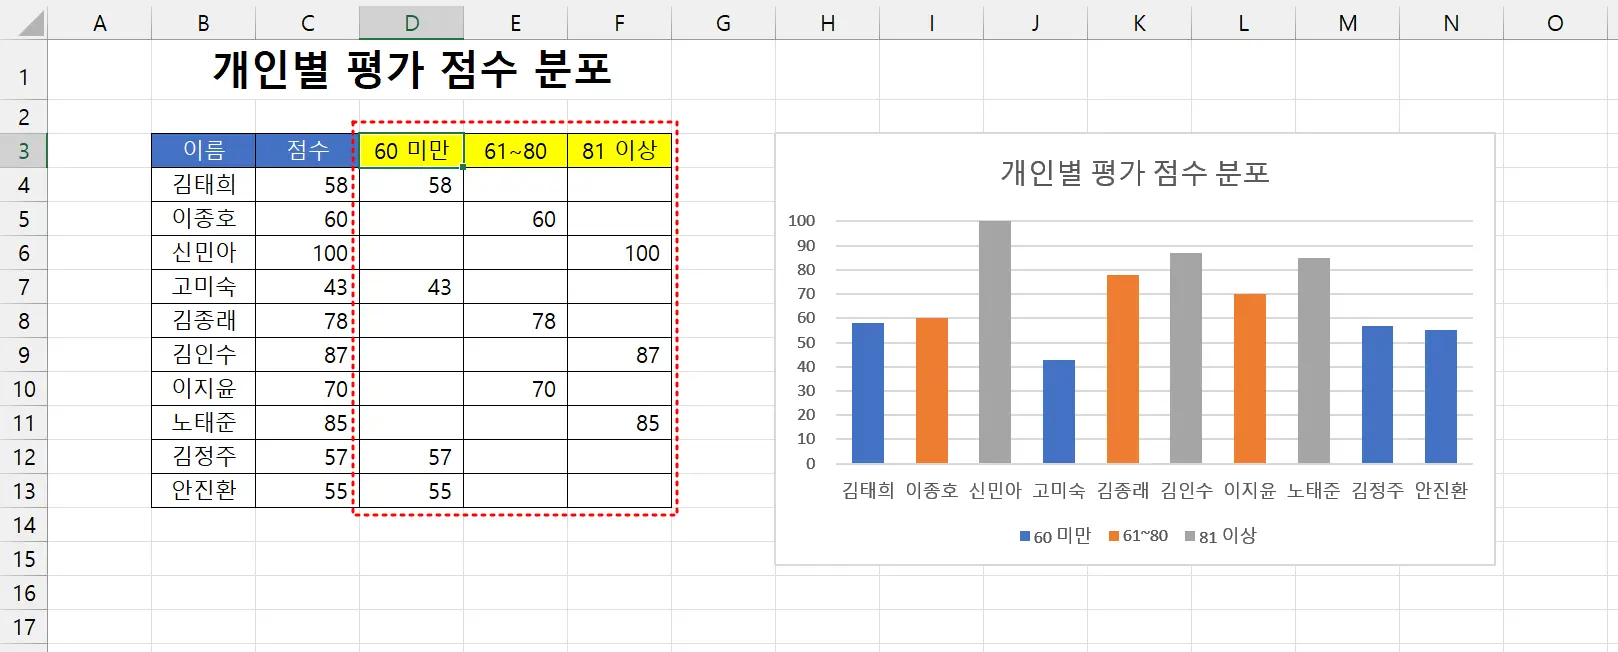This screenshot has width=1618, height=652.
Task: Select cell 85 in the 81 이상 column
Action: (x=619, y=423)
